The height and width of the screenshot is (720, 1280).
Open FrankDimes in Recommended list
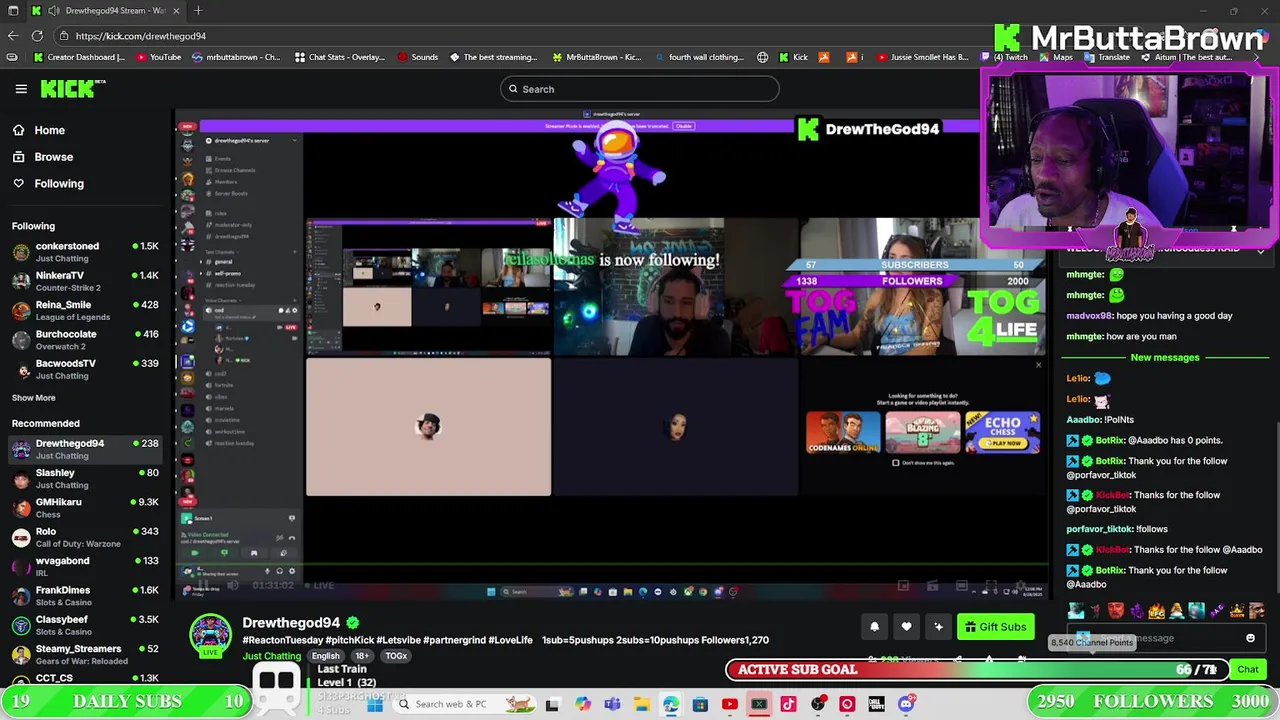(x=85, y=596)
